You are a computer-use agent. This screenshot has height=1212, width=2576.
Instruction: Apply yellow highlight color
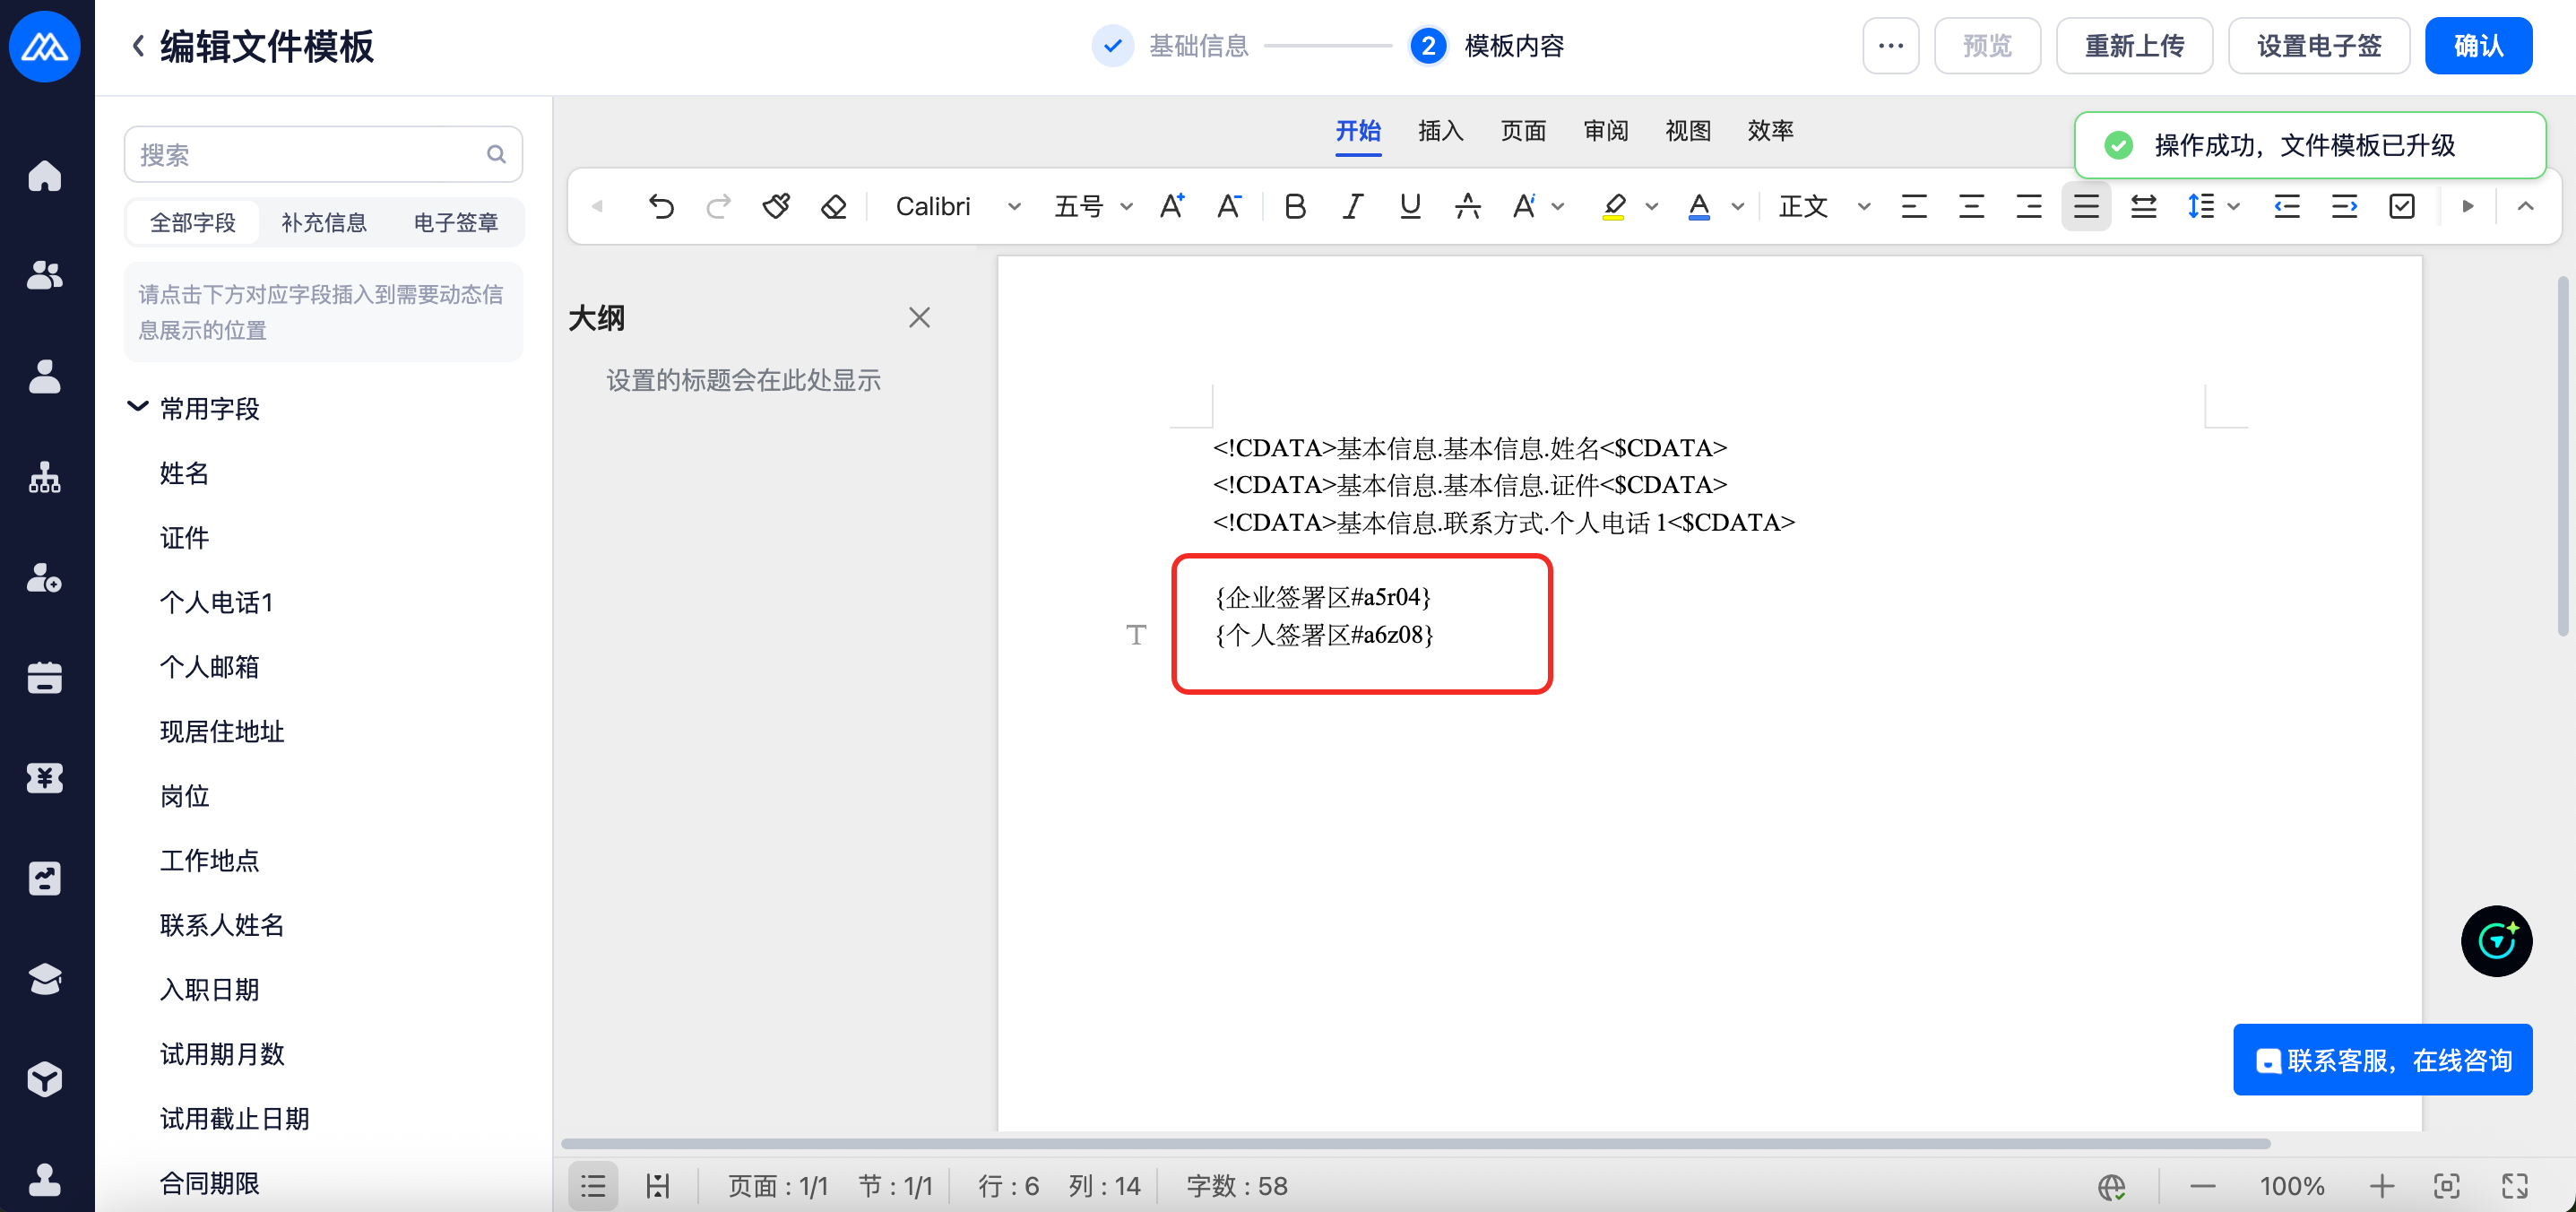click(1613, 207)
